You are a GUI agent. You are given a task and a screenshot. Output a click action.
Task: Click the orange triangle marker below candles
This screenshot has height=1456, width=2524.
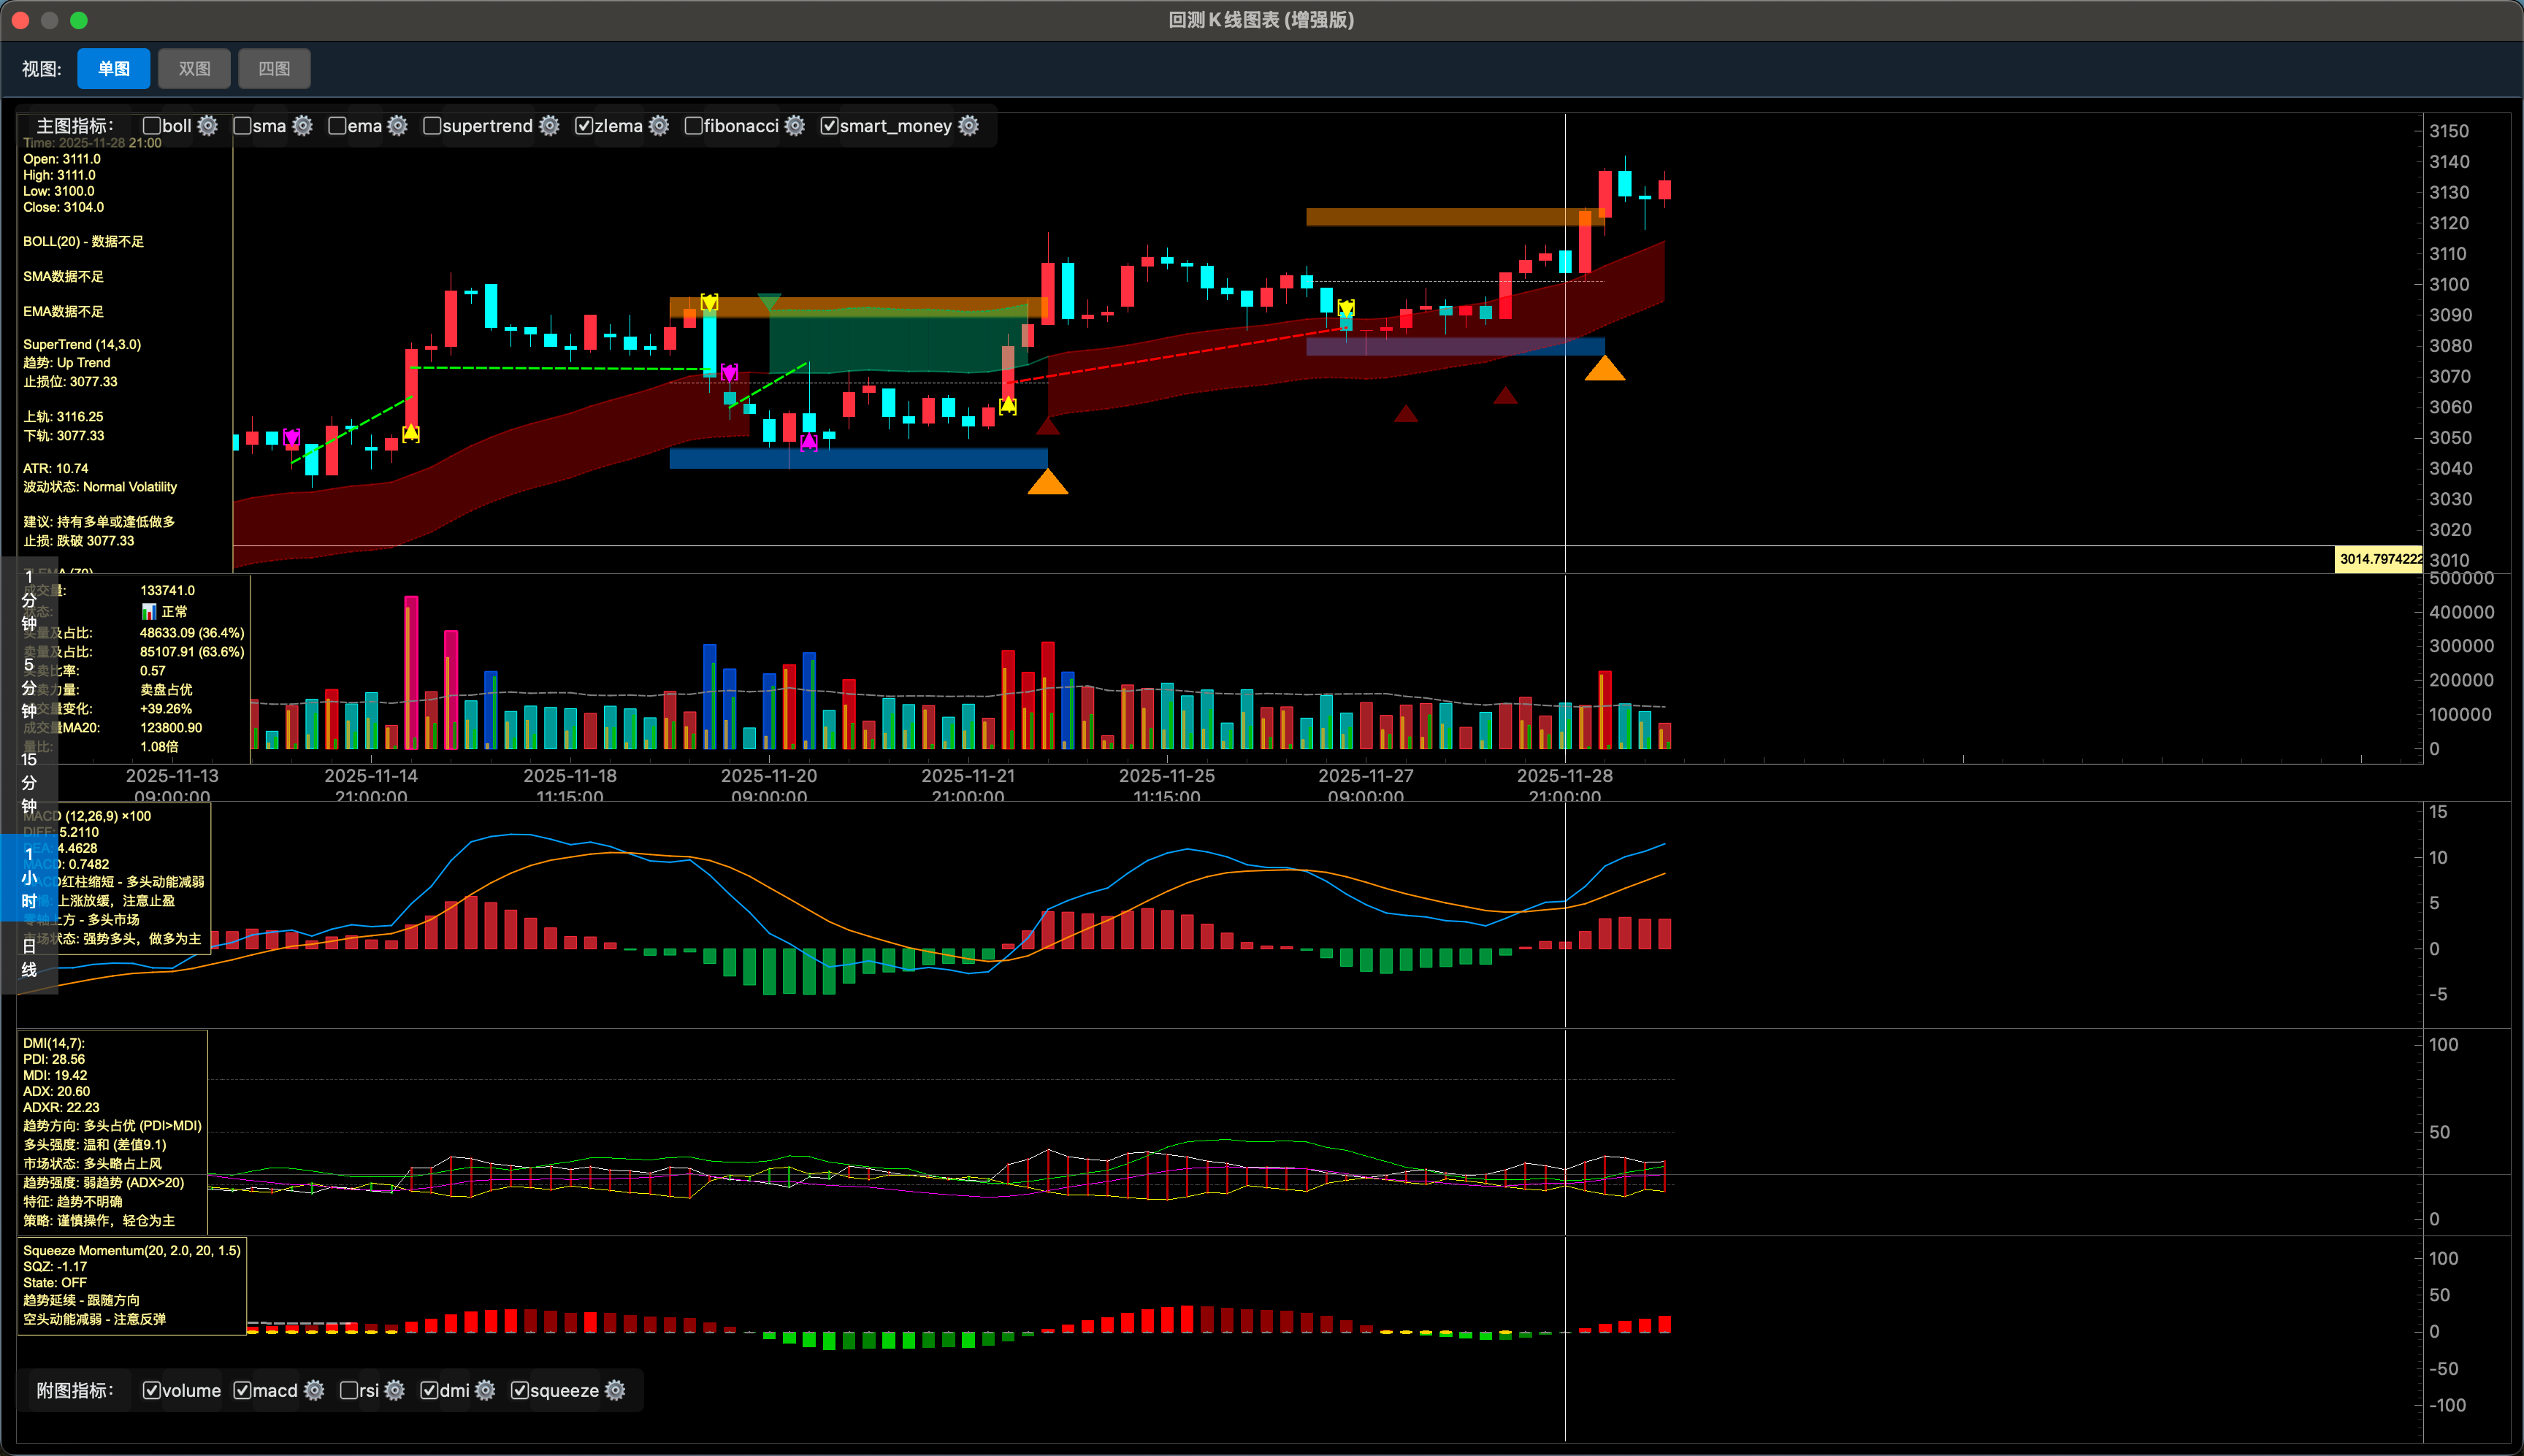coord(1047,483)
